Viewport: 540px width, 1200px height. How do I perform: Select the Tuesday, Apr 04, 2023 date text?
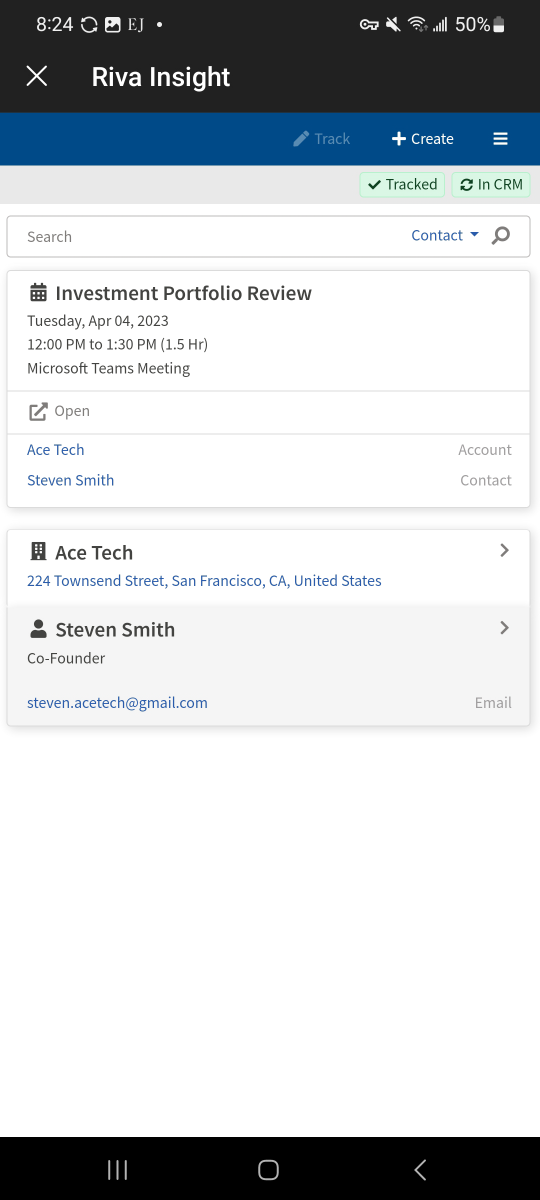coord(98,321)
